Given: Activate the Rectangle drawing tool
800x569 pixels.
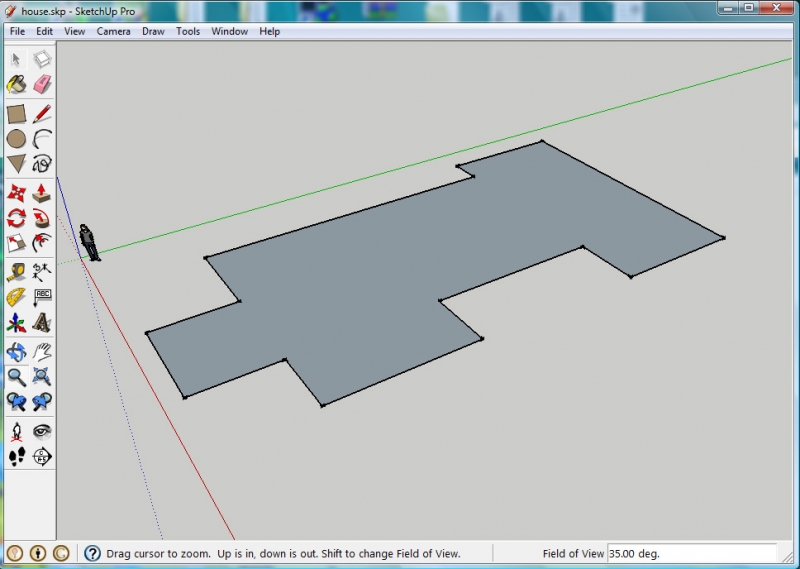Looking at the screenshot, I should (16, 114).
